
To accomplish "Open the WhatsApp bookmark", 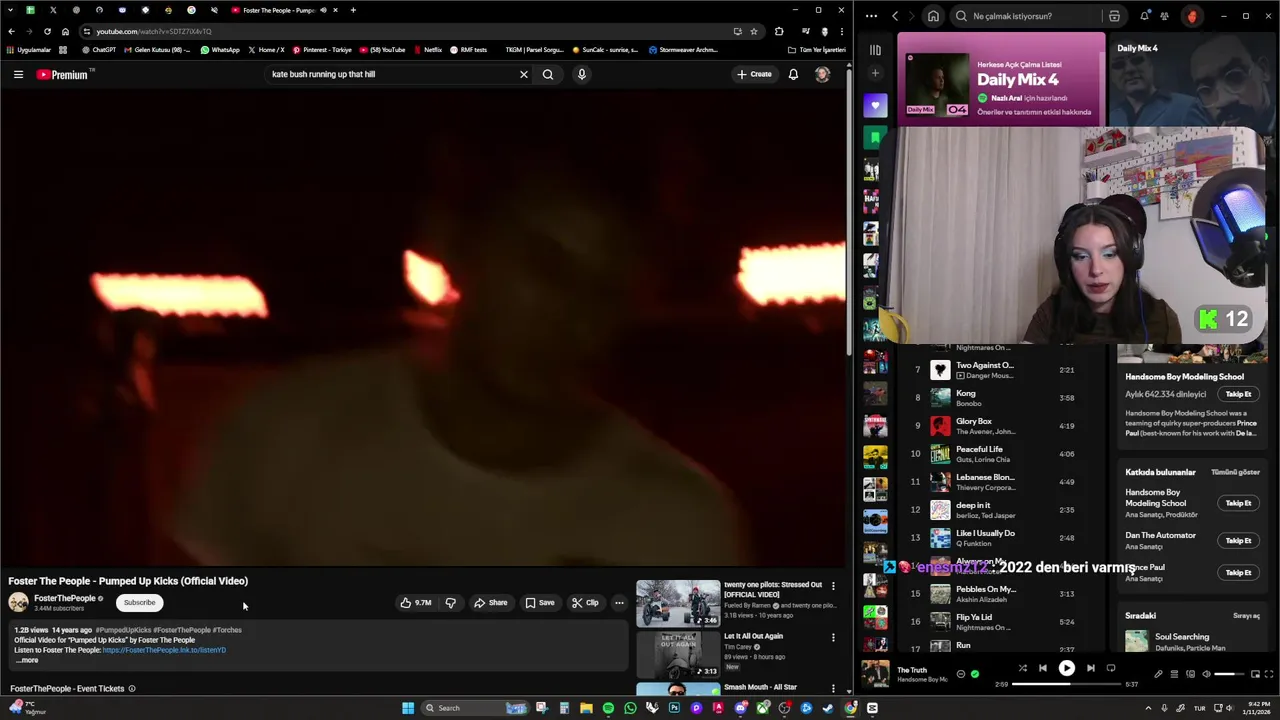I will pyautogui.click(x=220, y=49).
